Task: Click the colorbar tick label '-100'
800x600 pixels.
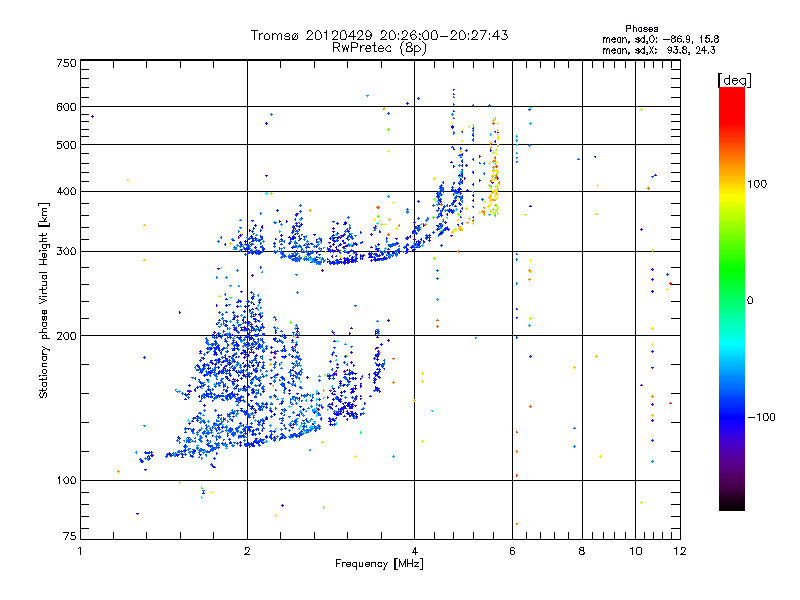Action: pos(762,417)
